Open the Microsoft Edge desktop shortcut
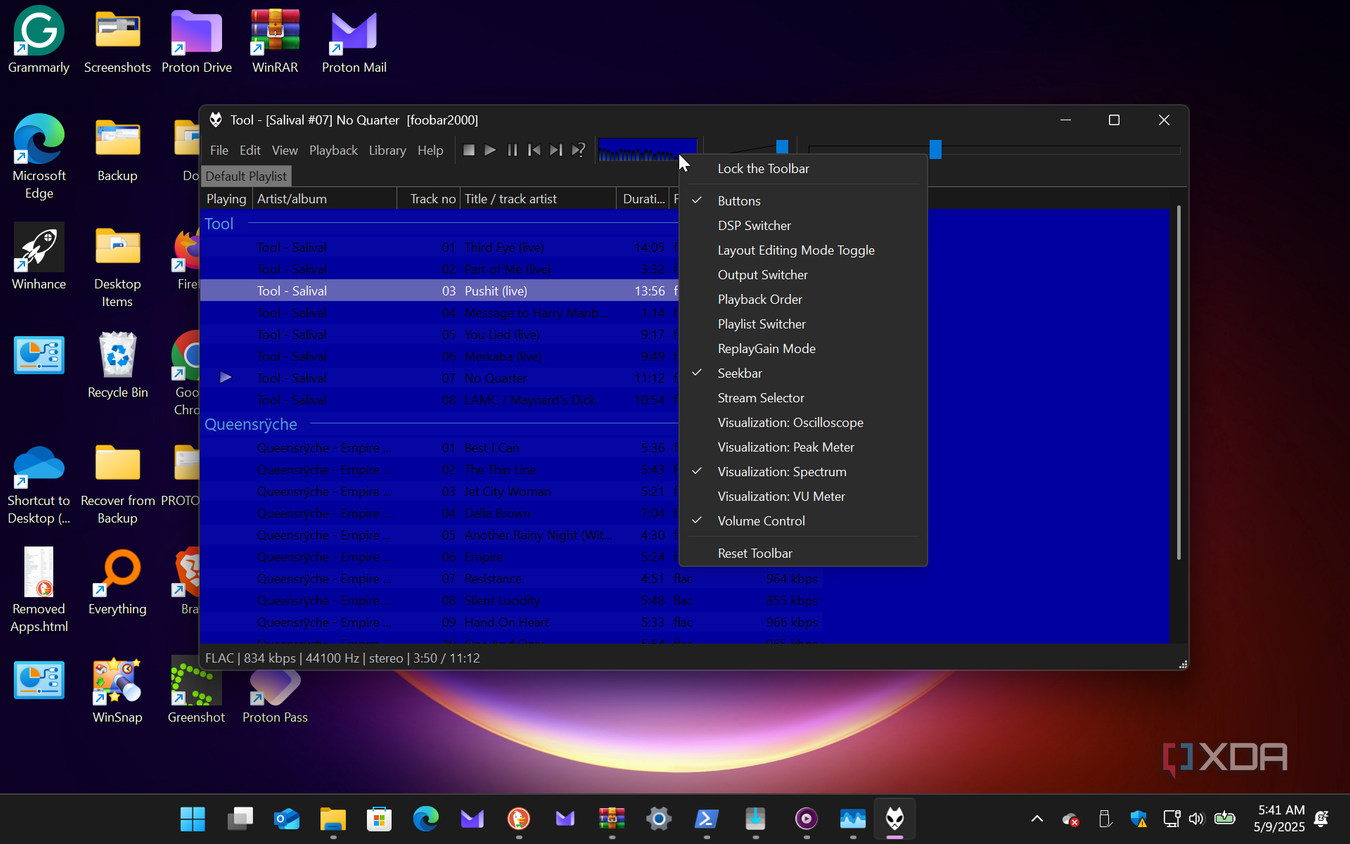Viewport: 1350px width, 844px height. click(39, 157)
